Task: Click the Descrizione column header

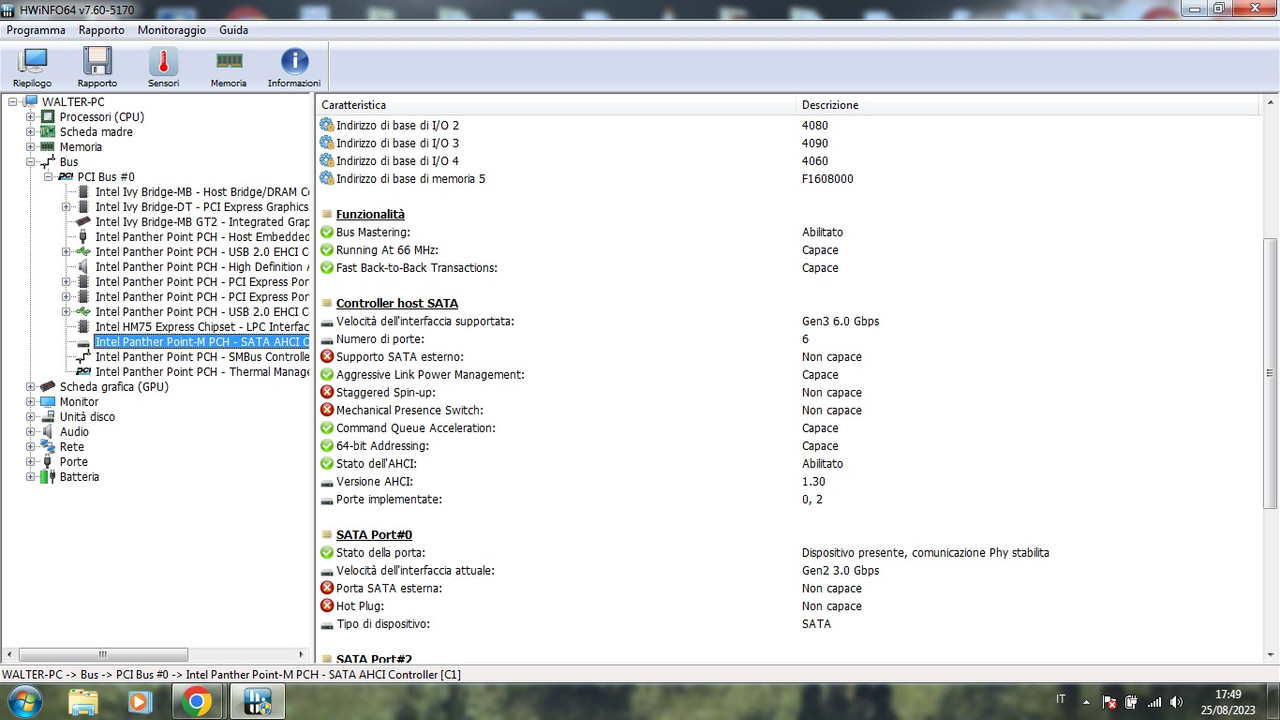Action: pyautogui.click(x=1029, y=105)
